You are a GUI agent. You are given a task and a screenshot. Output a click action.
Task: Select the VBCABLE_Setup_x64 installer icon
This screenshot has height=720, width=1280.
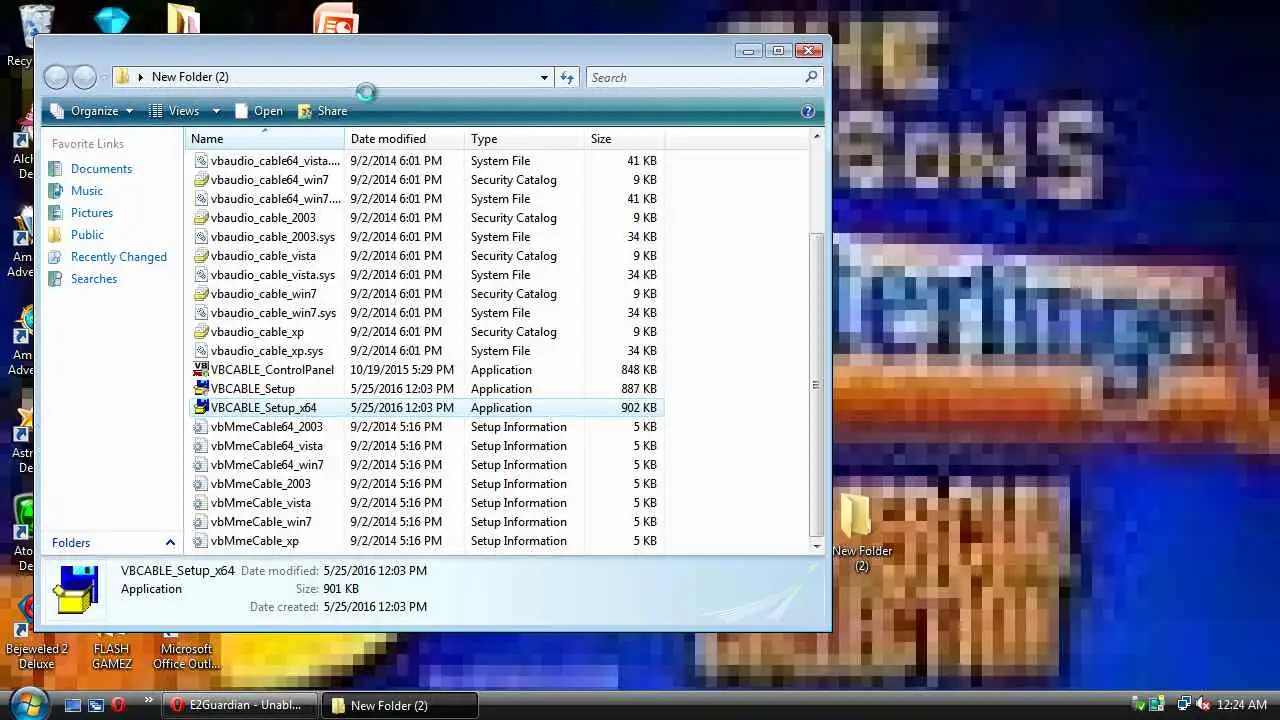(201, 407)
